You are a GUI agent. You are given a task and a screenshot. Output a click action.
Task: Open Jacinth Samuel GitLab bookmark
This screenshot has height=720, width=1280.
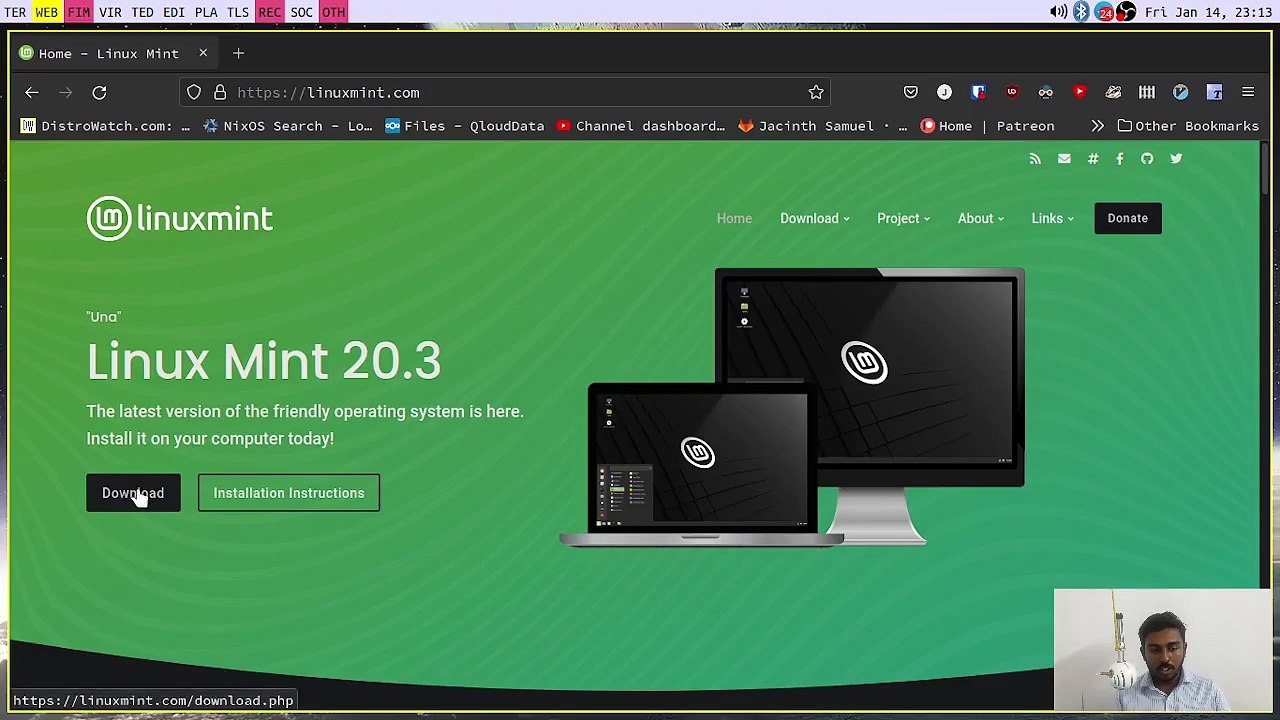click(x=823, y=126)
